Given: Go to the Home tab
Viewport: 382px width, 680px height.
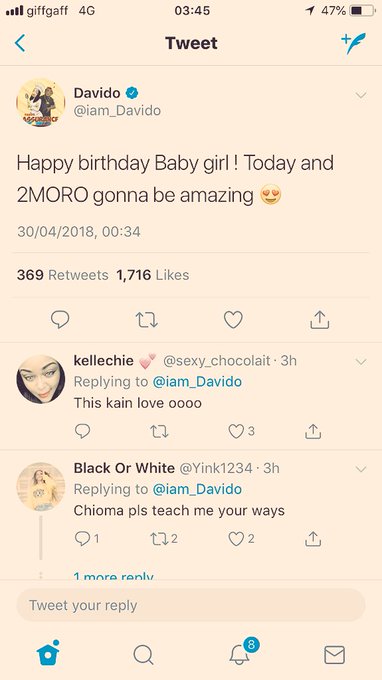Looking at the screenshot, I should tap(48, 653).
